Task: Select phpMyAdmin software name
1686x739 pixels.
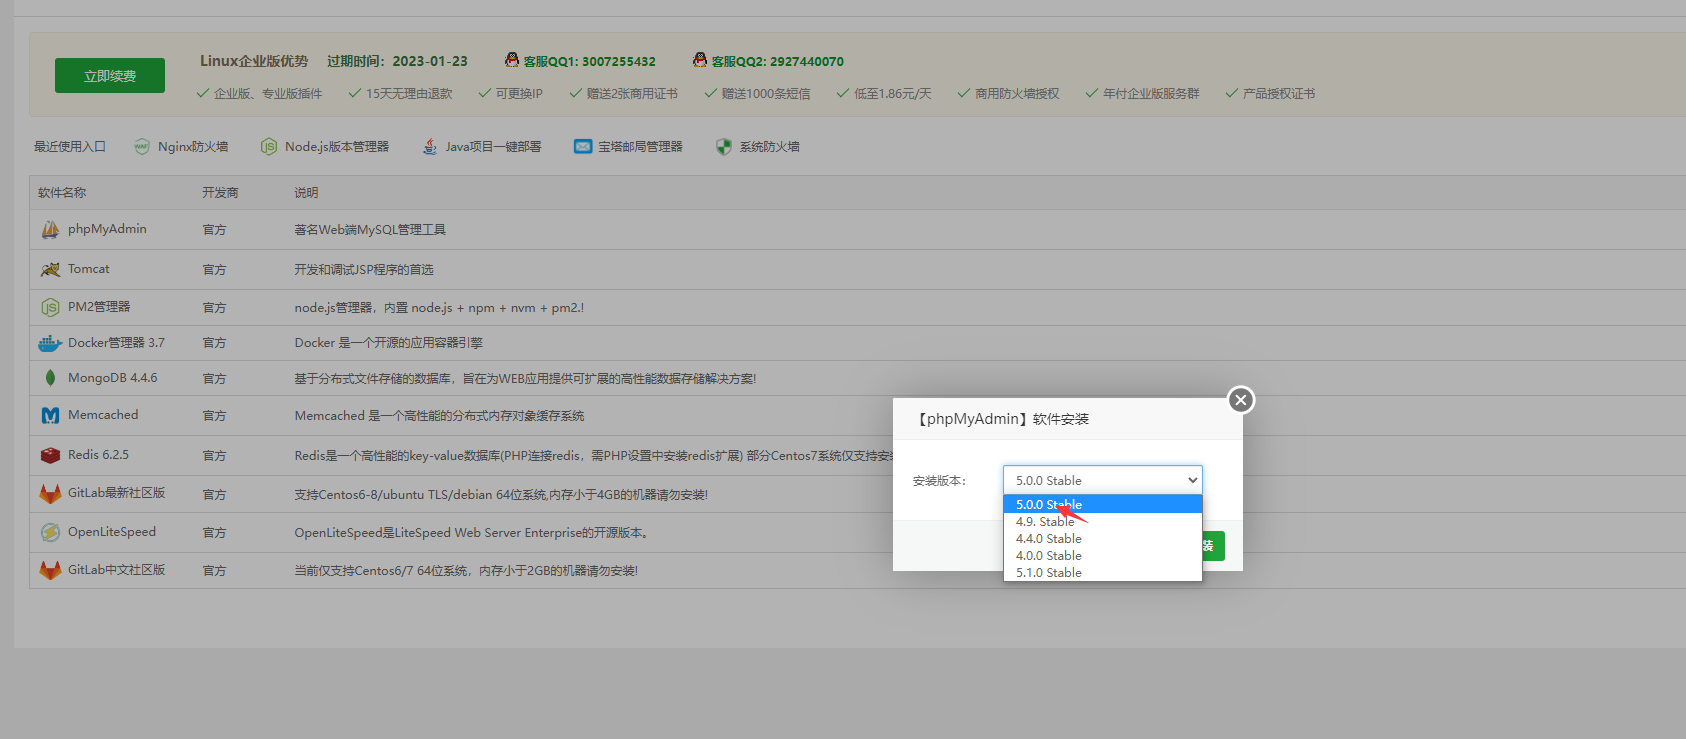Action: pos(107,229)
